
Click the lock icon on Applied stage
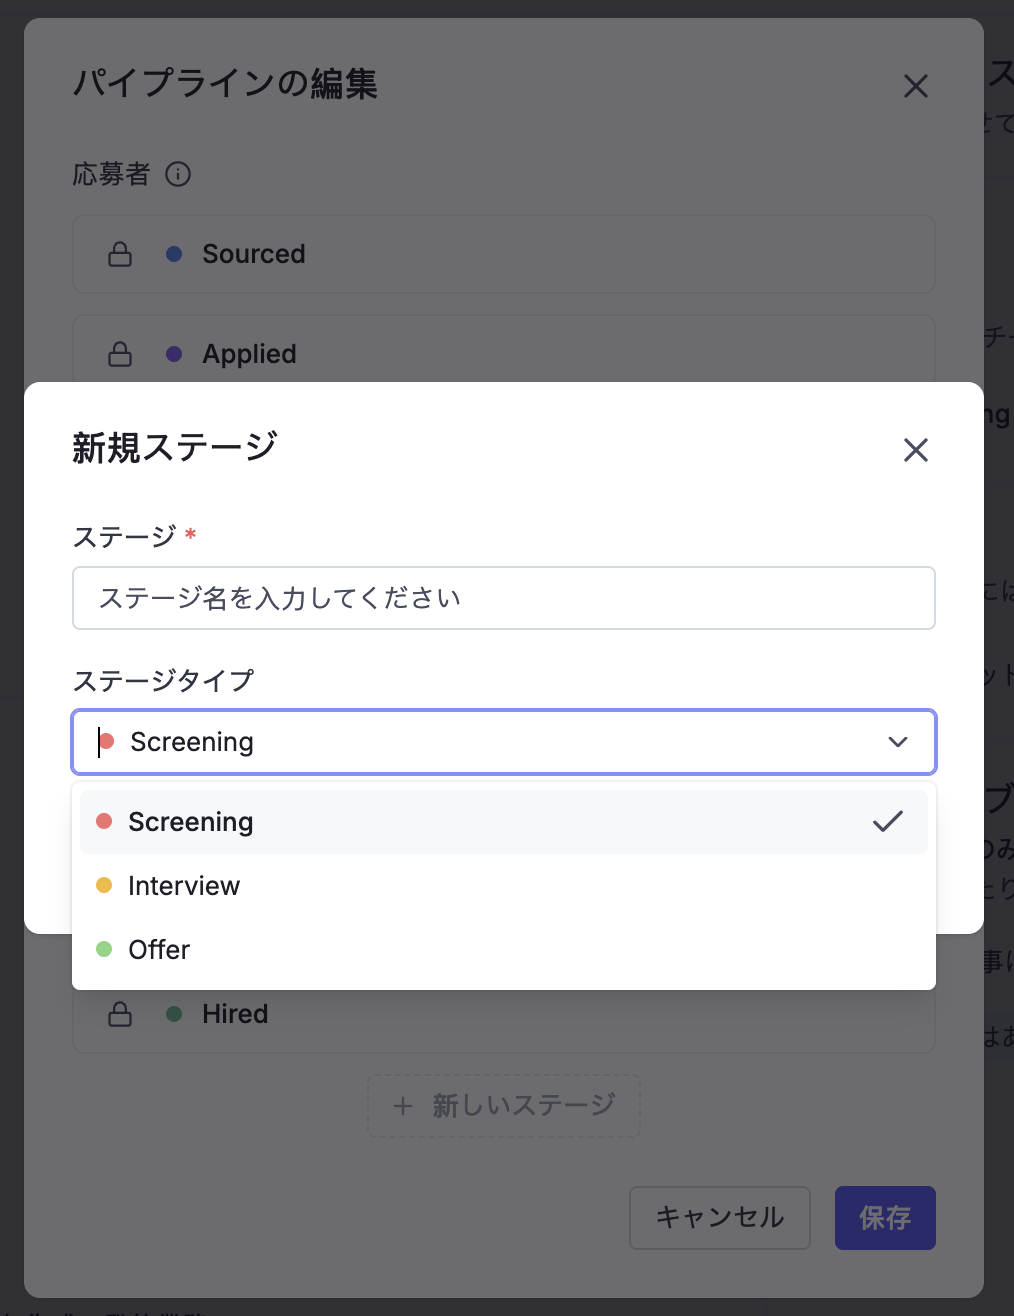pyautogui.click(x=120, y=354)
